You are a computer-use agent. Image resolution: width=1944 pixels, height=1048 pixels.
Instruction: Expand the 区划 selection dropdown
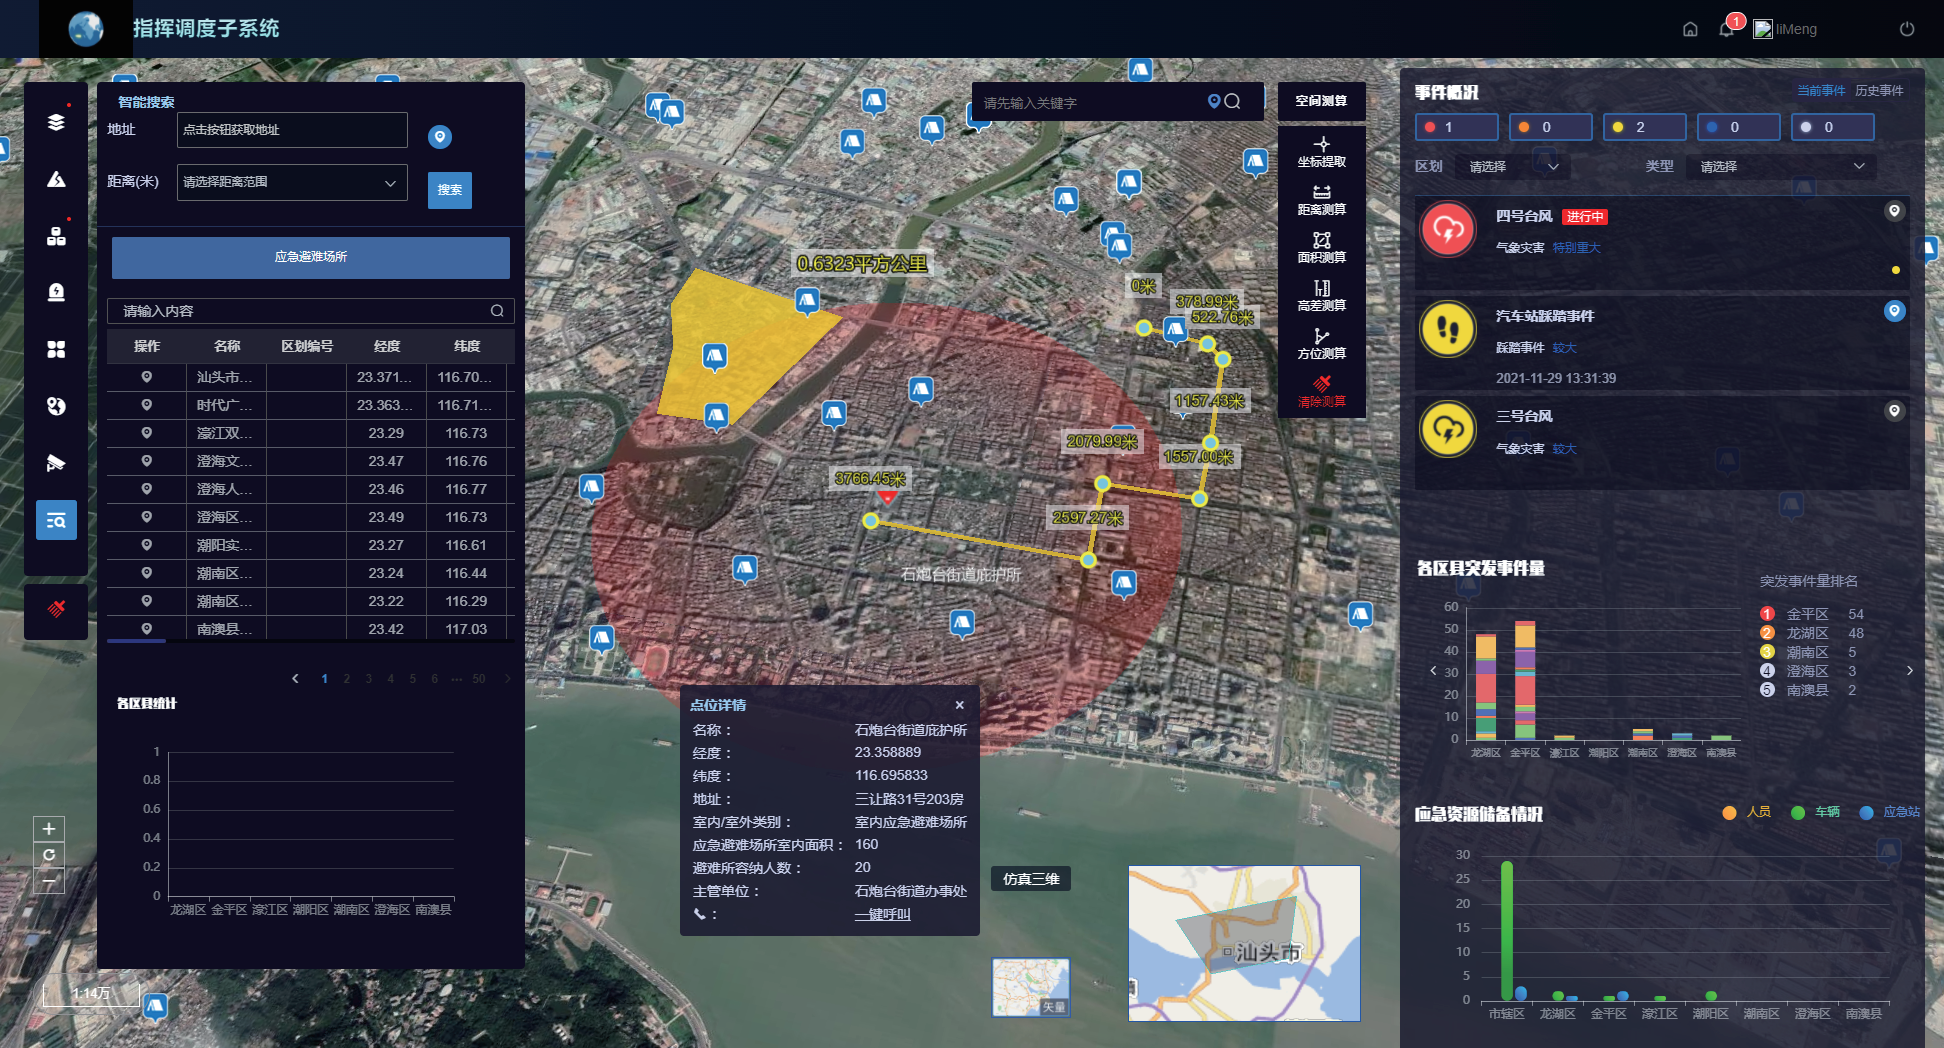(1514, 166)
